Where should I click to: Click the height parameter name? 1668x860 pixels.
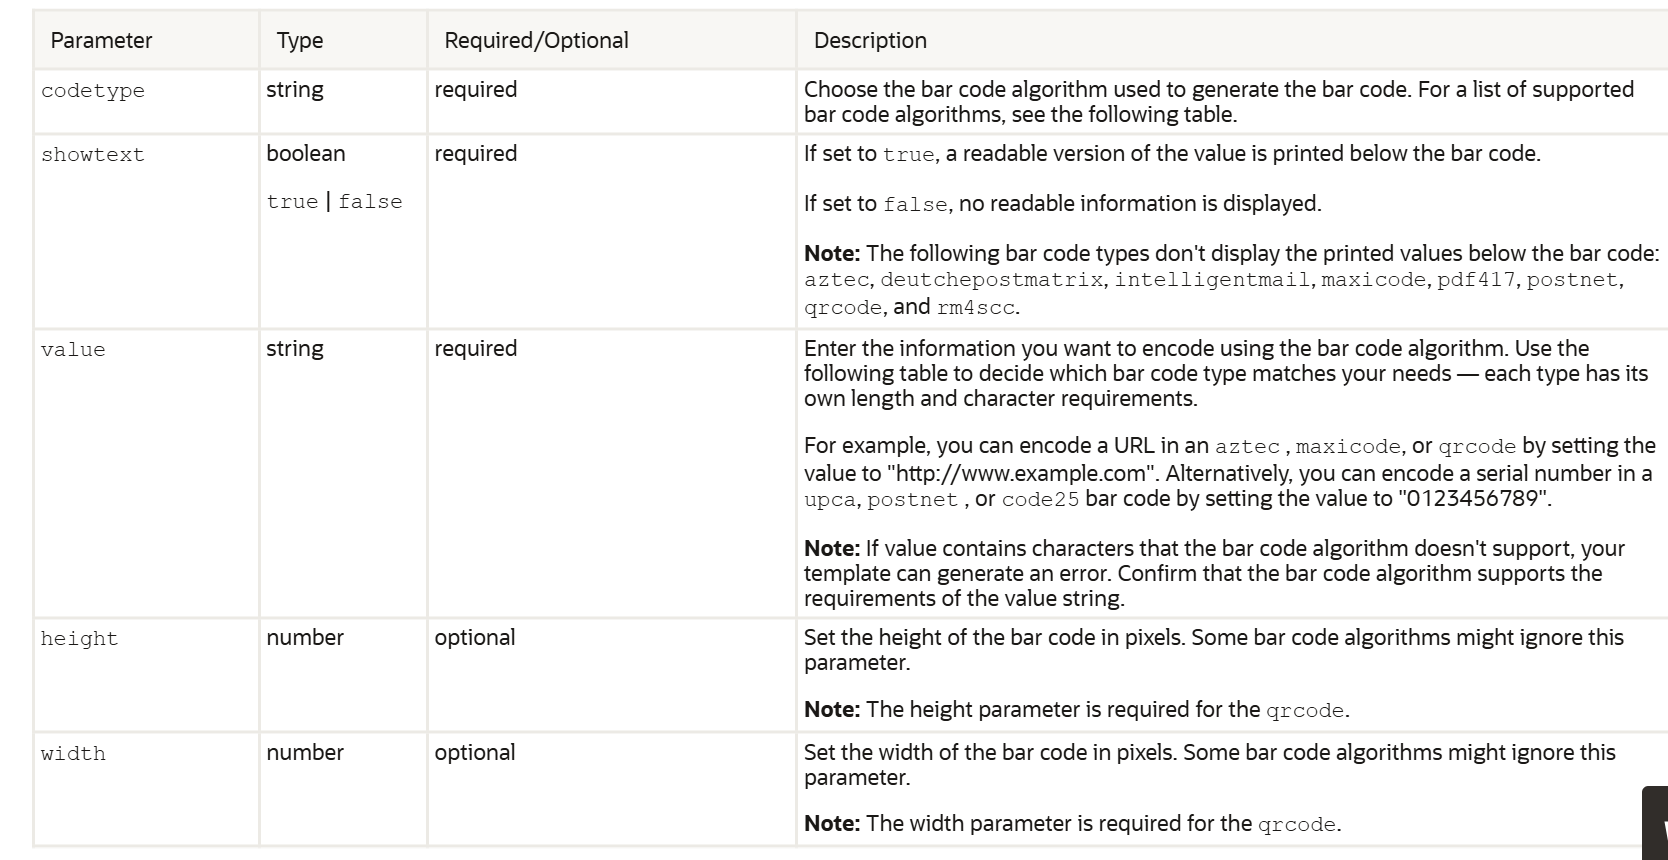[79, 639]
